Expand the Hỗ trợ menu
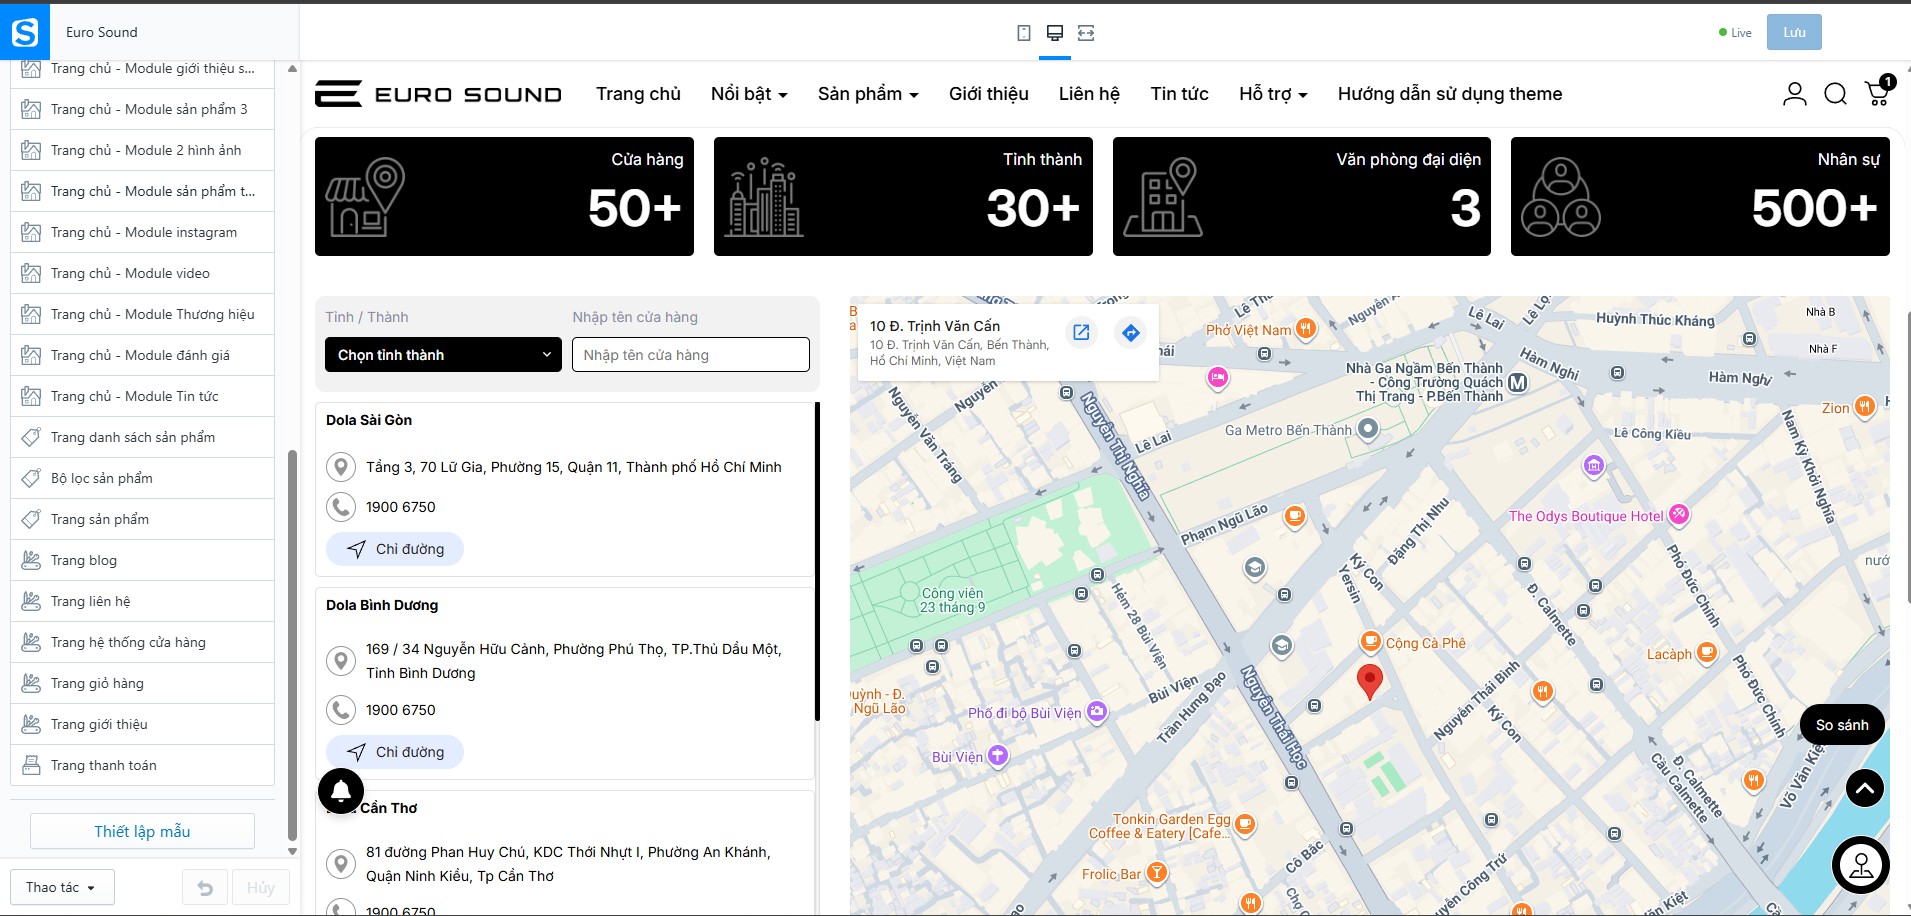This screenshot has height=916, width=1911. tap(1273, 94)
